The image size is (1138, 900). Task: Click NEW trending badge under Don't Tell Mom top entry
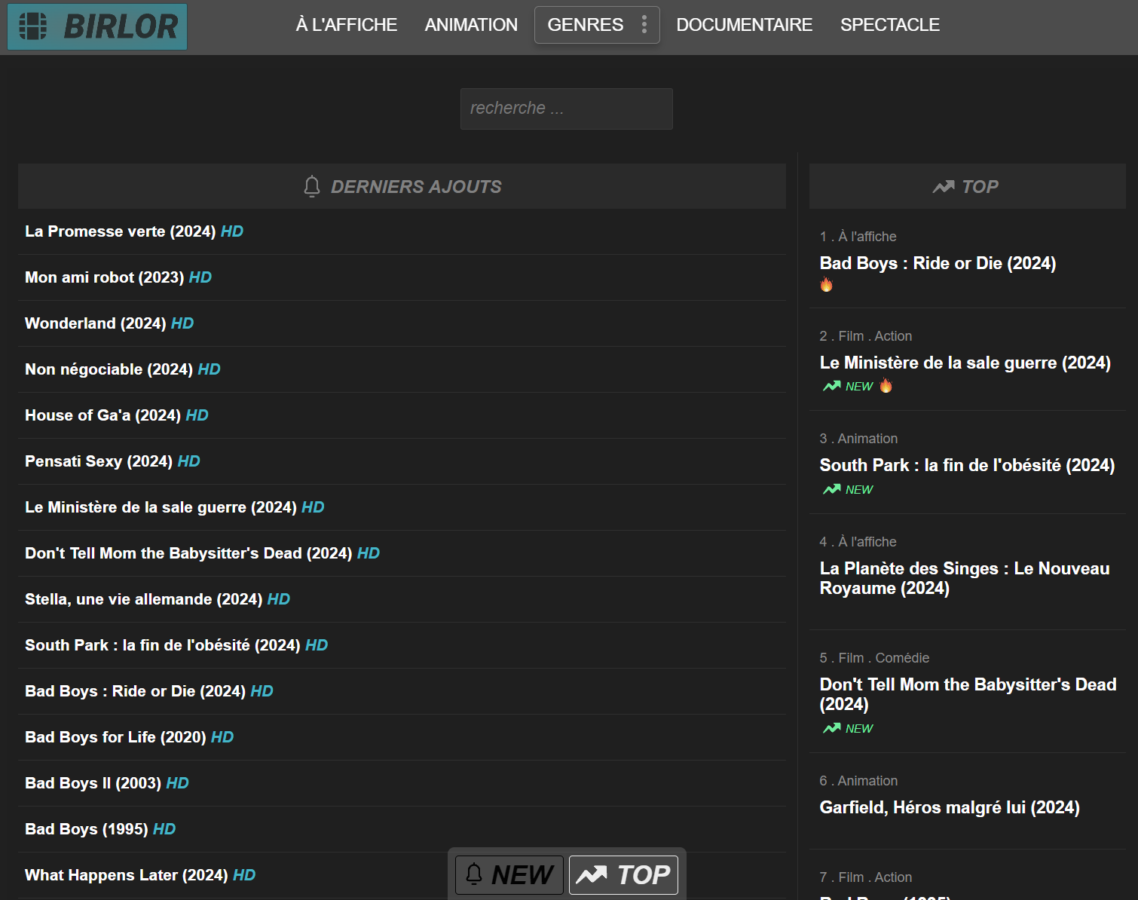(848, 728)
